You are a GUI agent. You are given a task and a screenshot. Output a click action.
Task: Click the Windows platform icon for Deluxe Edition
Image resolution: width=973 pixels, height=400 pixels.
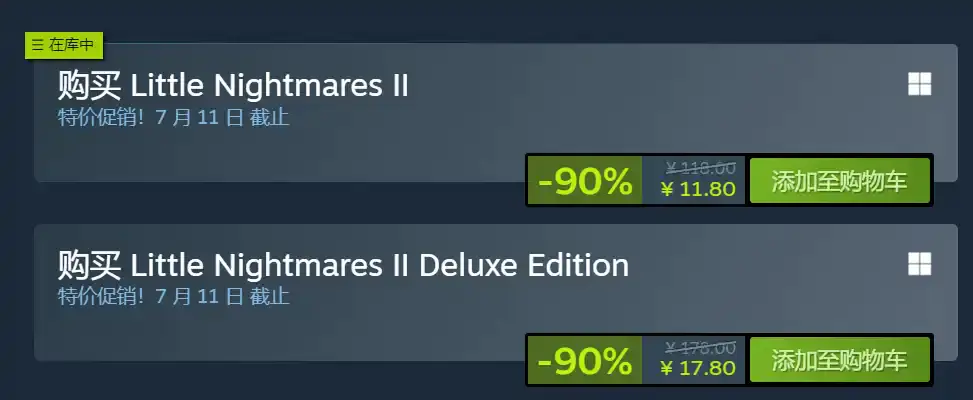pyautogui.click(x=920, y=264)
